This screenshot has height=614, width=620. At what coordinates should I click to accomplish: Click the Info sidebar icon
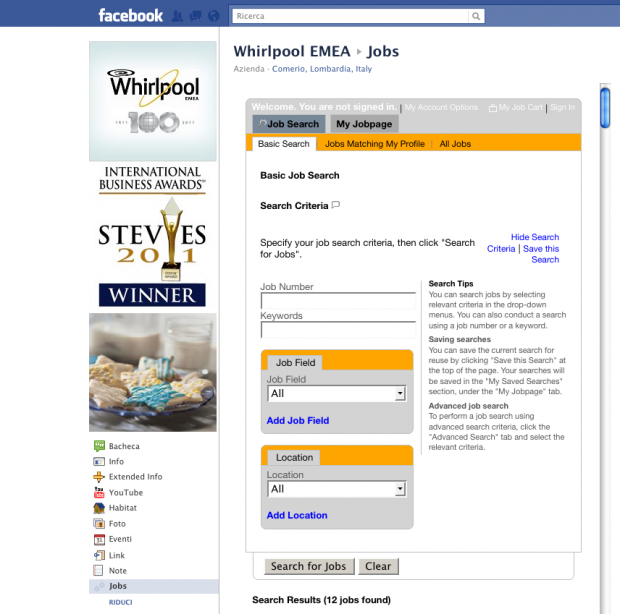pos(99,461)
